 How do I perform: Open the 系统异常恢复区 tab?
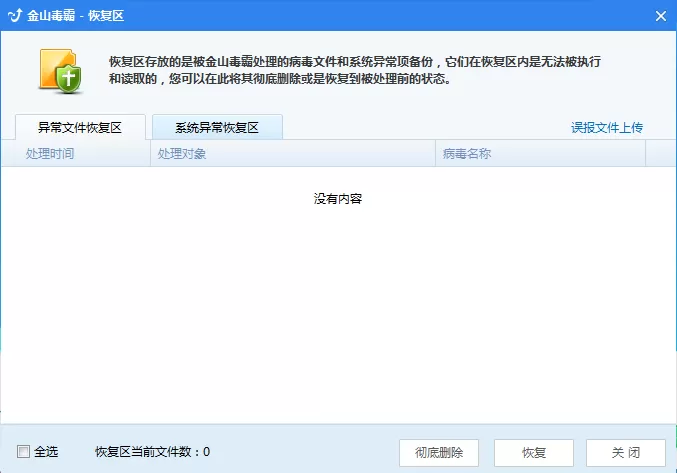coord(217,127)
